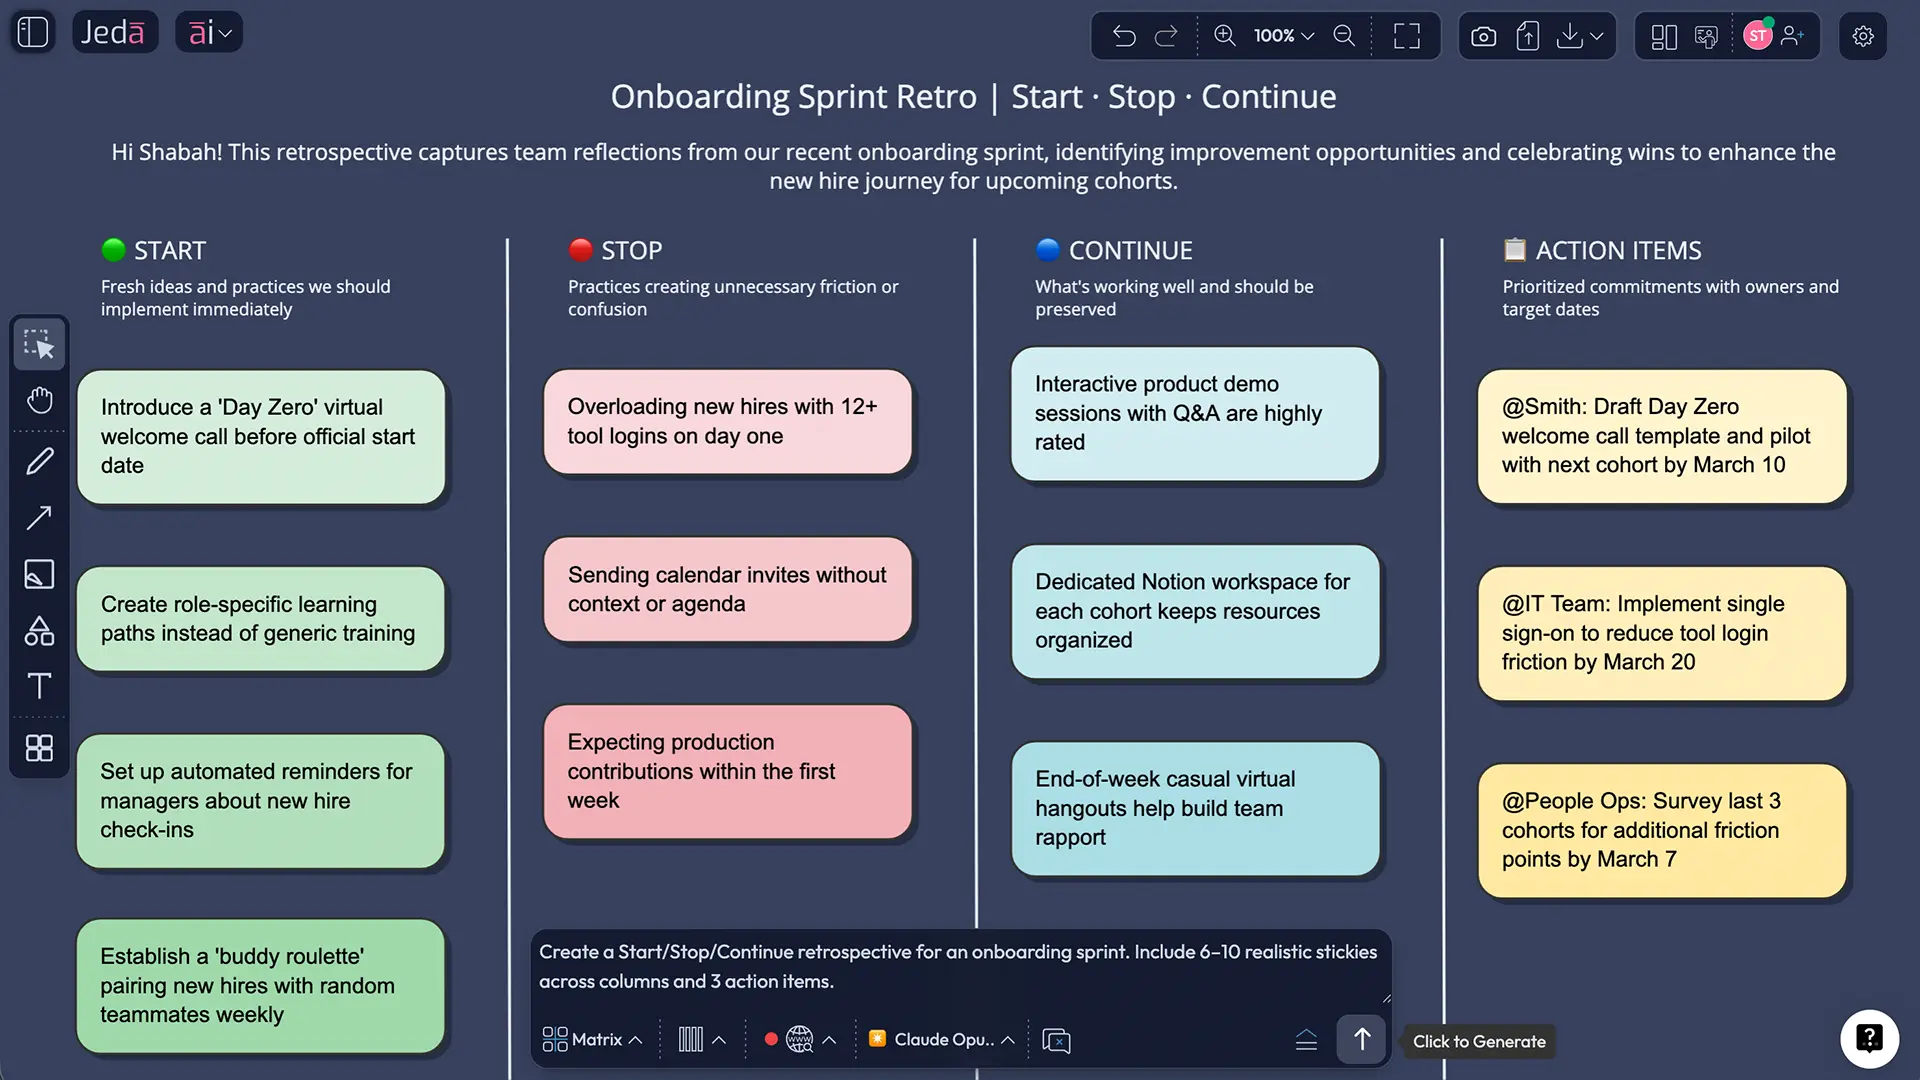
Task: Select the pen drawing tool
Action: (39, 459)
